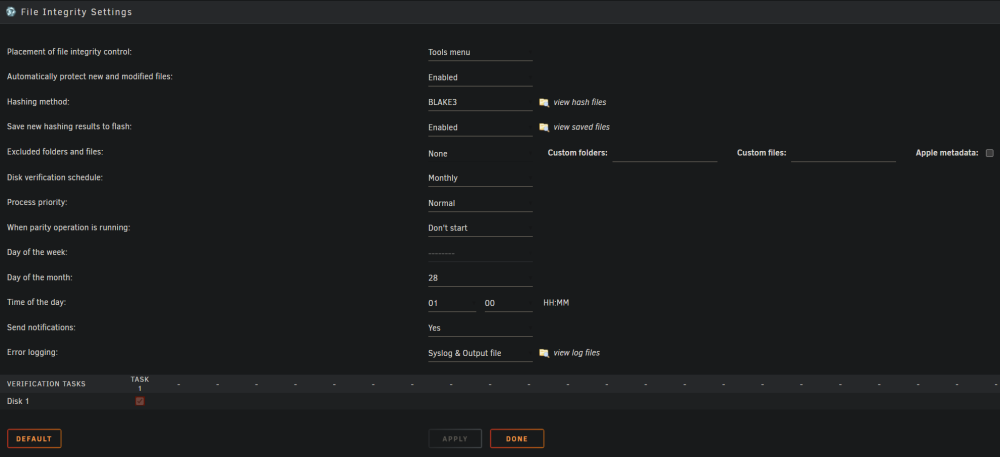
Task: Open the minute dropdown showing 00
Action: pos(508,303)
